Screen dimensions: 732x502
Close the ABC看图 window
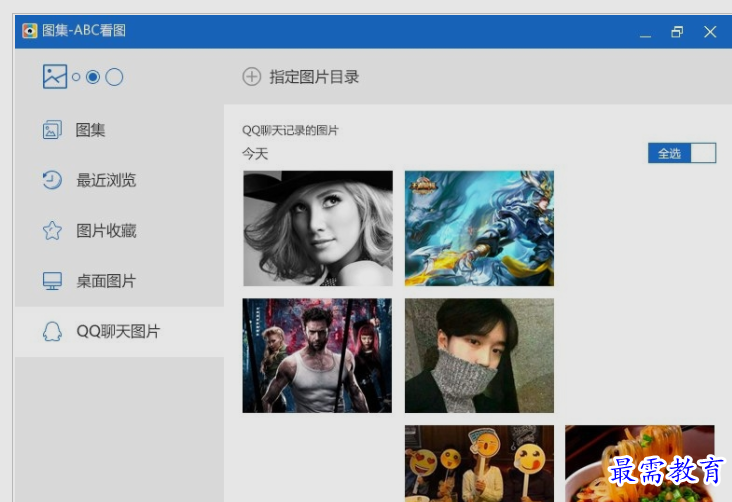coord(710,32)
